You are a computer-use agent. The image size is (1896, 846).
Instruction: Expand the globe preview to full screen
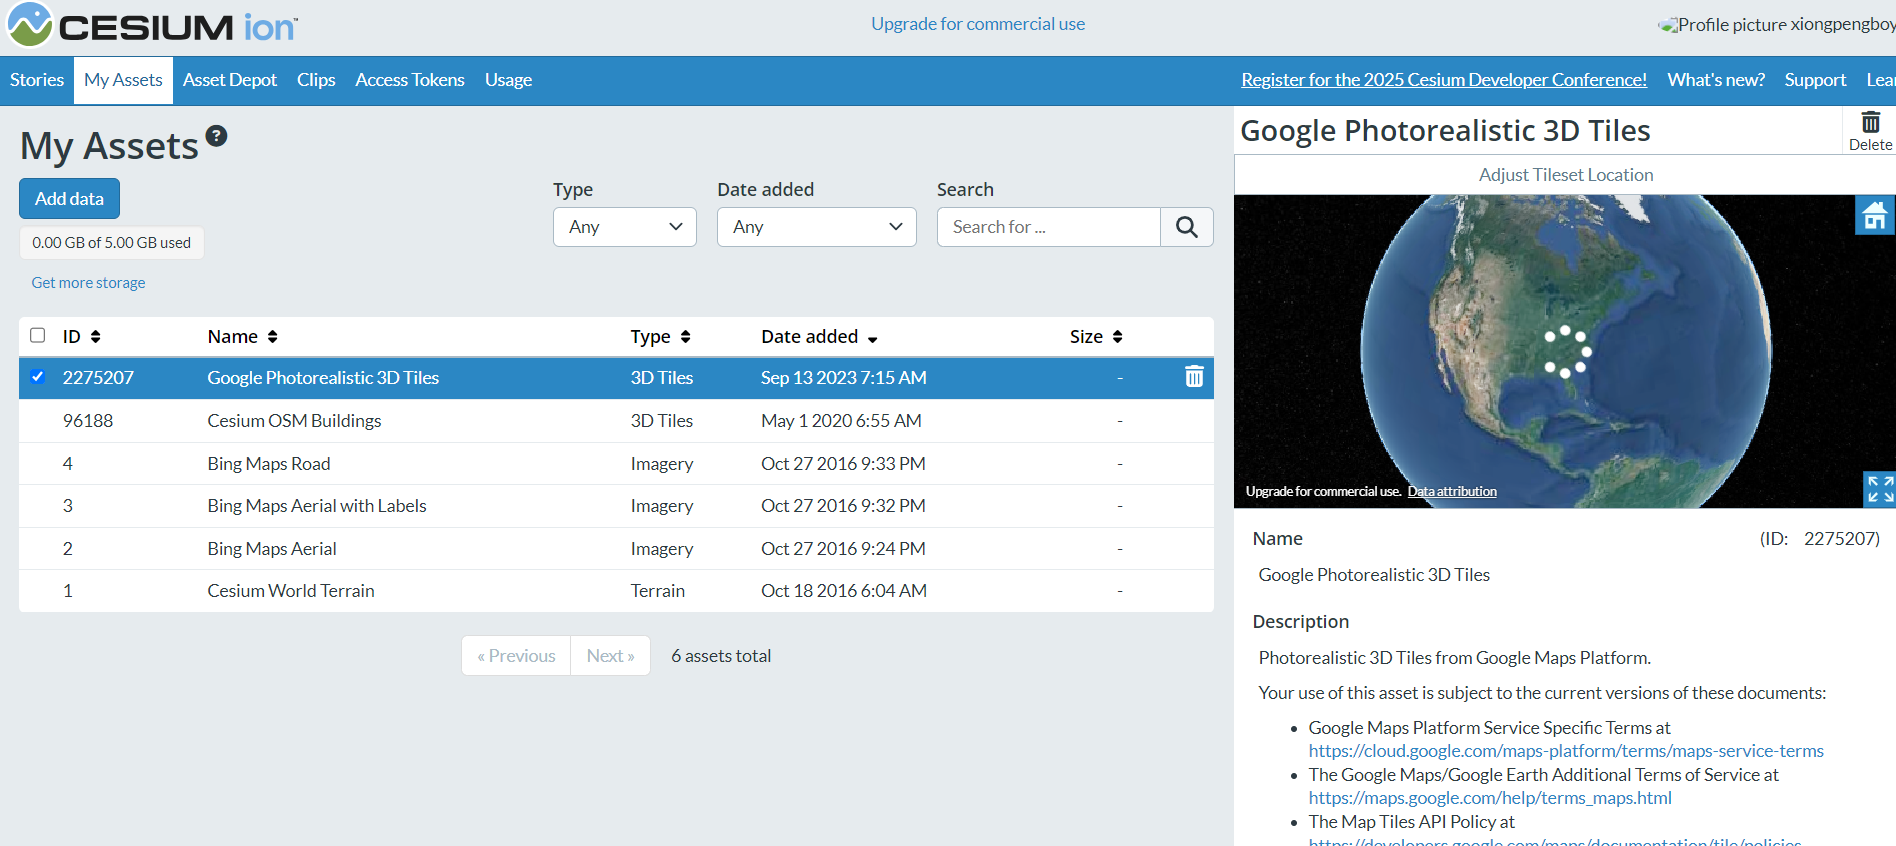pos(1879,488)
